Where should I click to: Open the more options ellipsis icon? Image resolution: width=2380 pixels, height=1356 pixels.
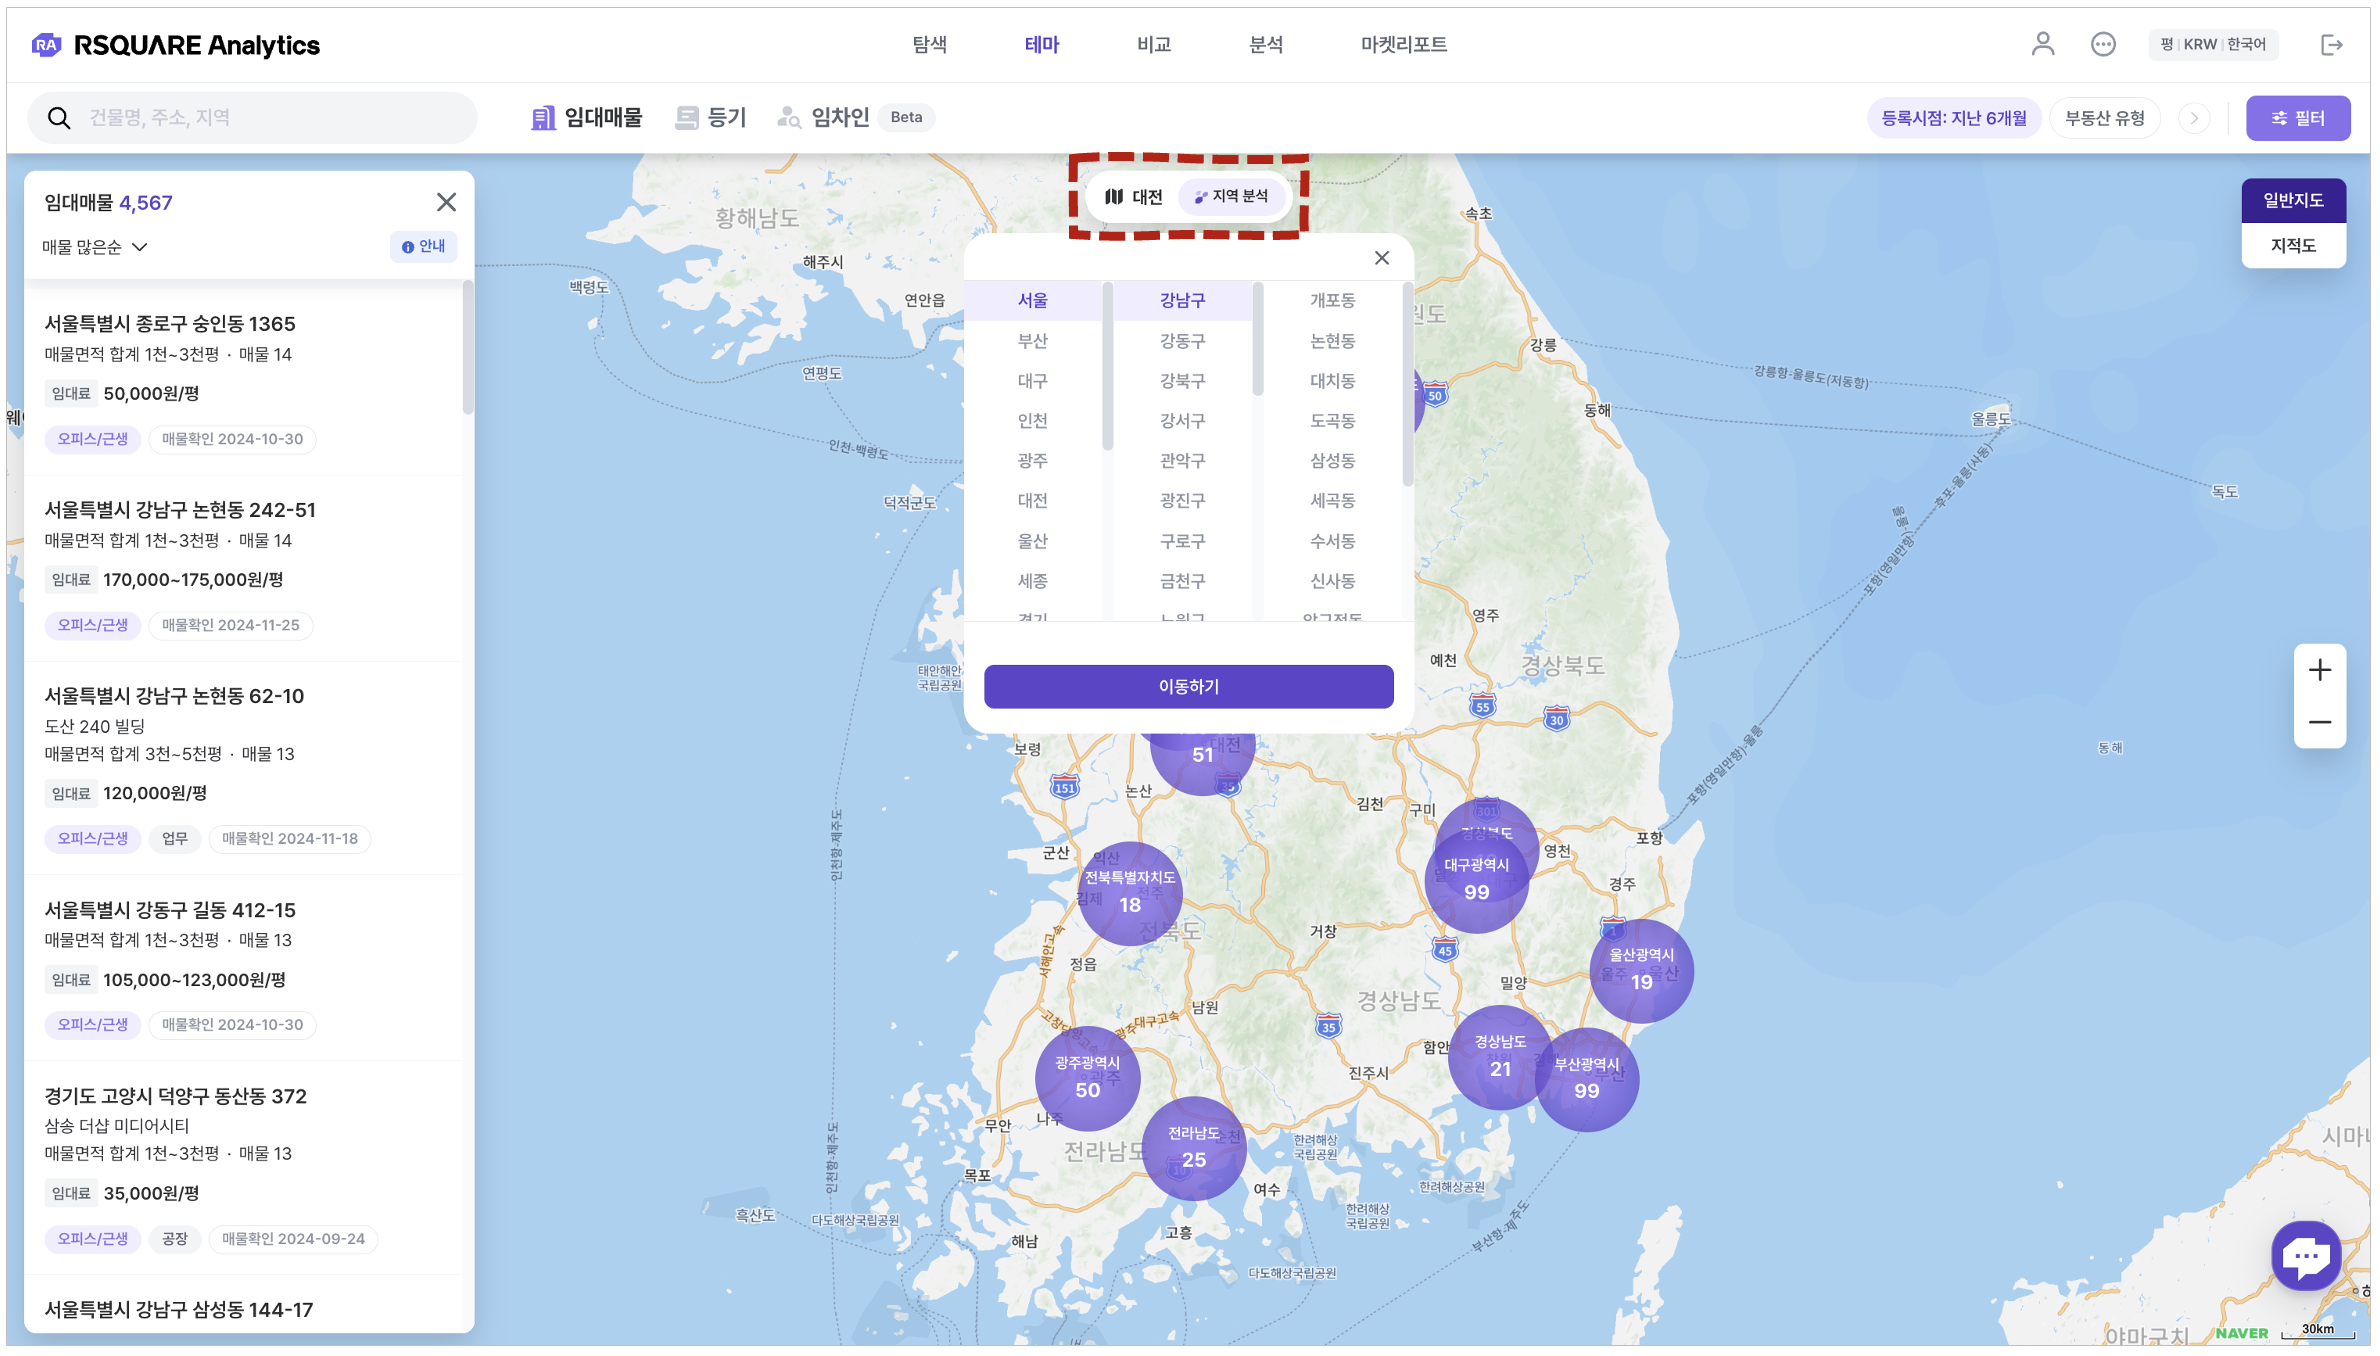2103,44
